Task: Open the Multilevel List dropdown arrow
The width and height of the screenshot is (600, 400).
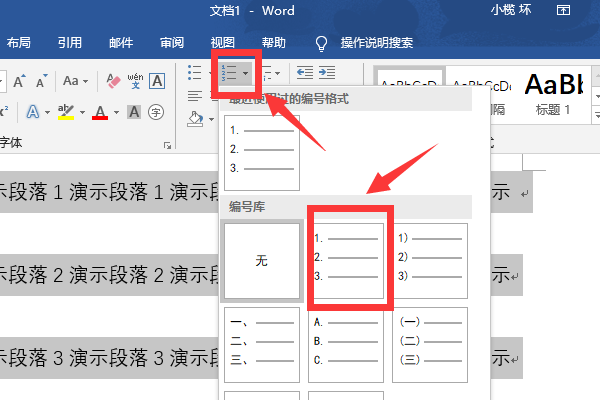Action: (x=277, y=73)
